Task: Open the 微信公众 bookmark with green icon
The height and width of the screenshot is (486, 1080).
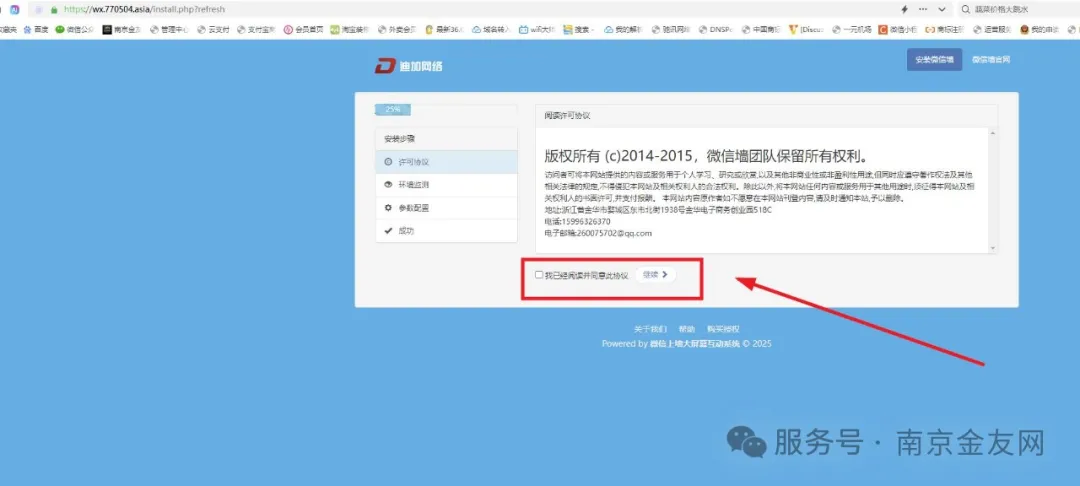Action: coord(75,30)
